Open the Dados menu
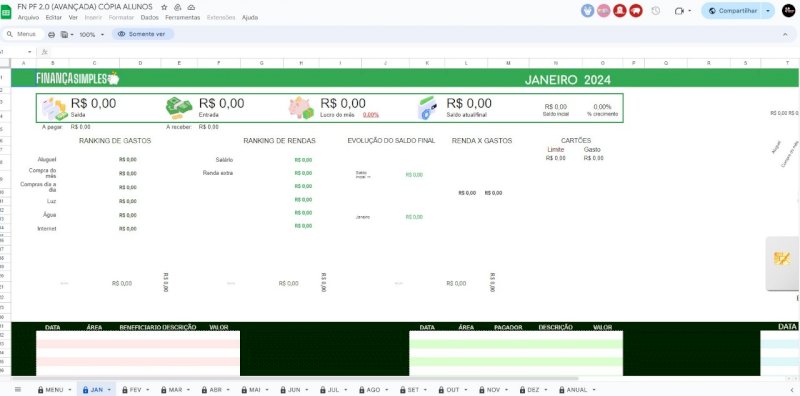Viewport: 800px width, 396px height. pos(149,17)
